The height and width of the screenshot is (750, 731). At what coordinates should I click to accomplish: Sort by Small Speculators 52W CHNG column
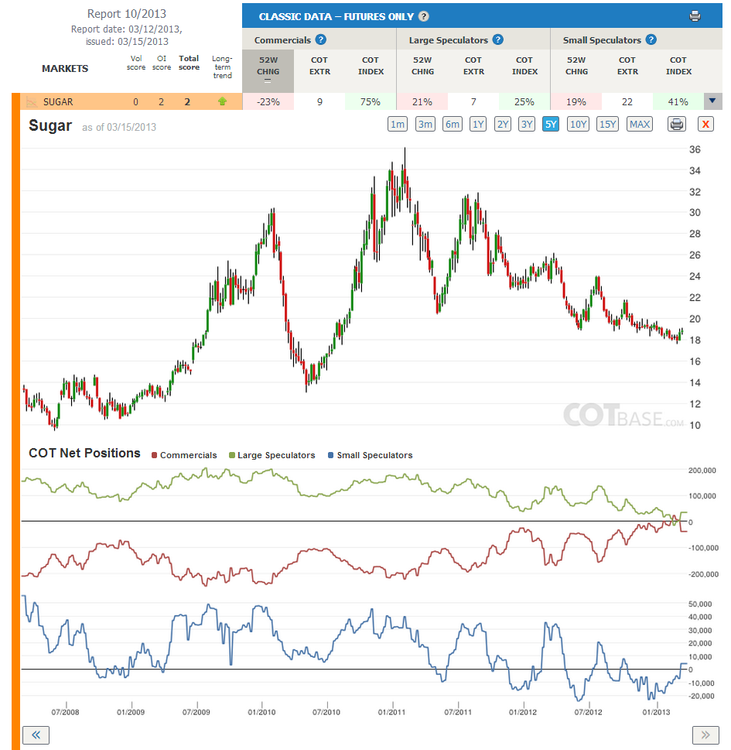tap(576, 66)
